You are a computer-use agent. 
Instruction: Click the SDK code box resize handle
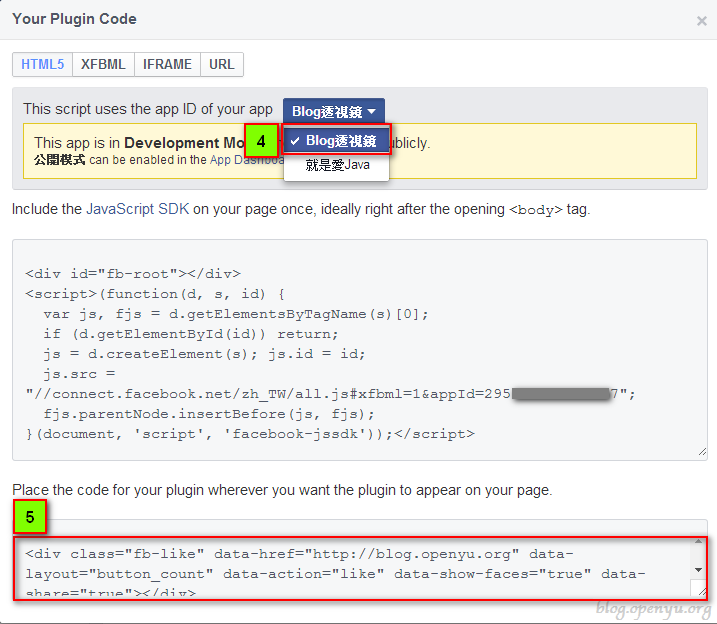click(x=702, y=452)
